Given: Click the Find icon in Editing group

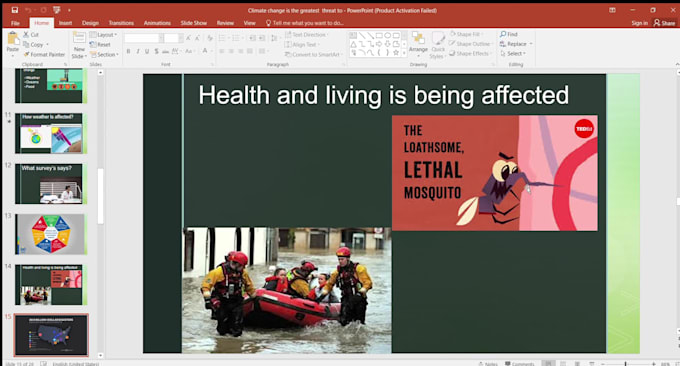Looking at the screenshot, I should pyautogui.click(x=508, y=34).
